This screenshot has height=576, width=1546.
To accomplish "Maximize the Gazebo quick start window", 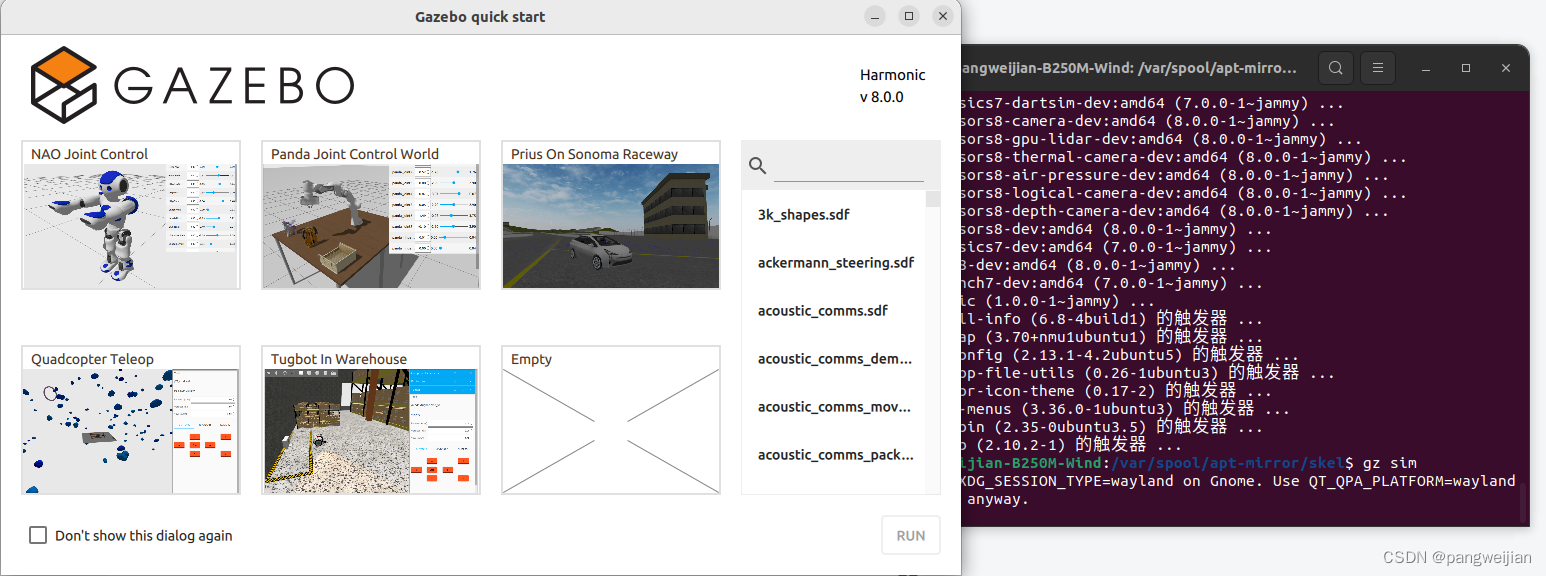I will 909,16.
